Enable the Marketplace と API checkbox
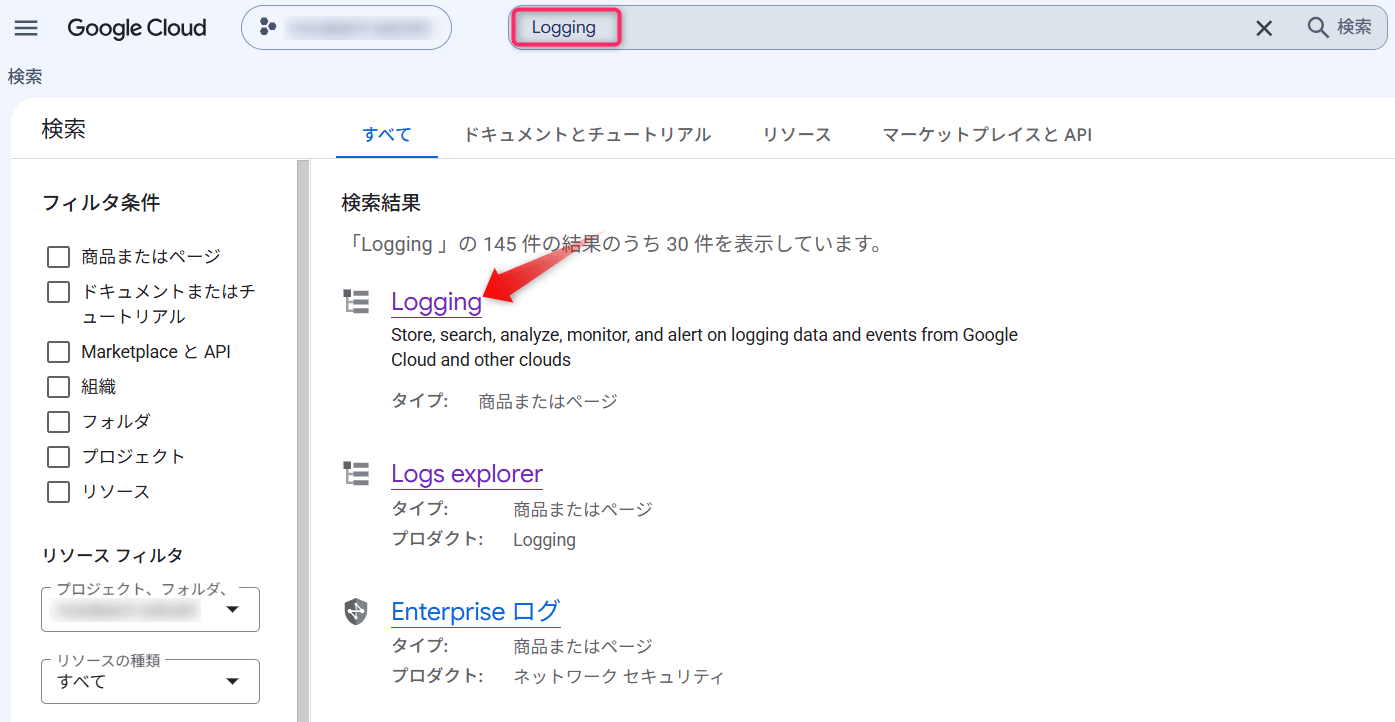 coord(59,352)
